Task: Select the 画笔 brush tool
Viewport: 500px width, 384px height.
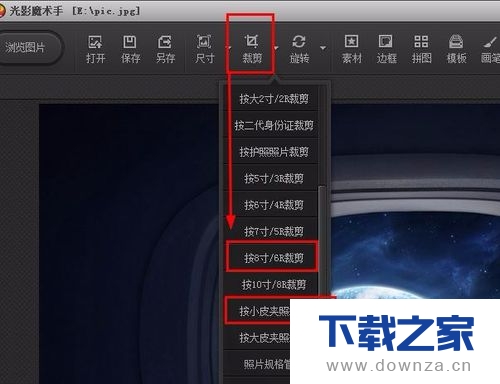Action: click(490, 49)
